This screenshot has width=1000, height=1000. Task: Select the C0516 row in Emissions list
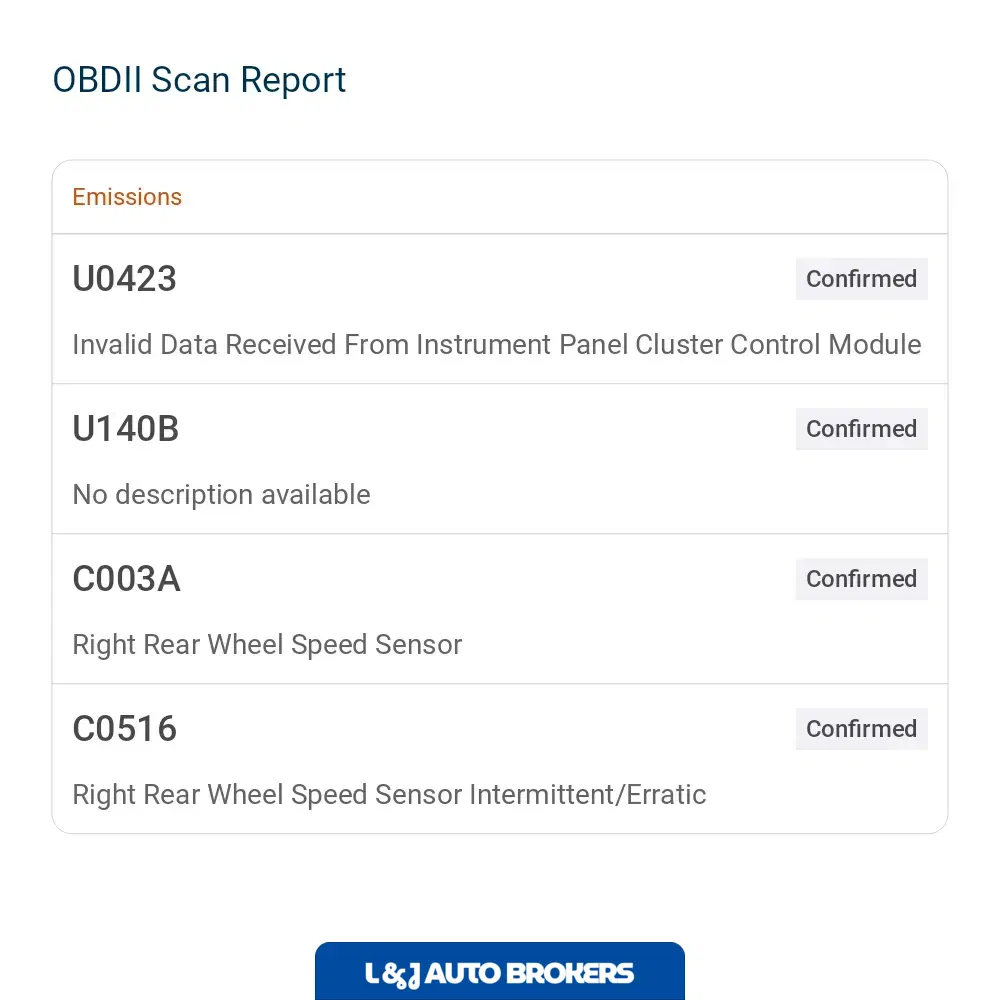click(500, 759)
